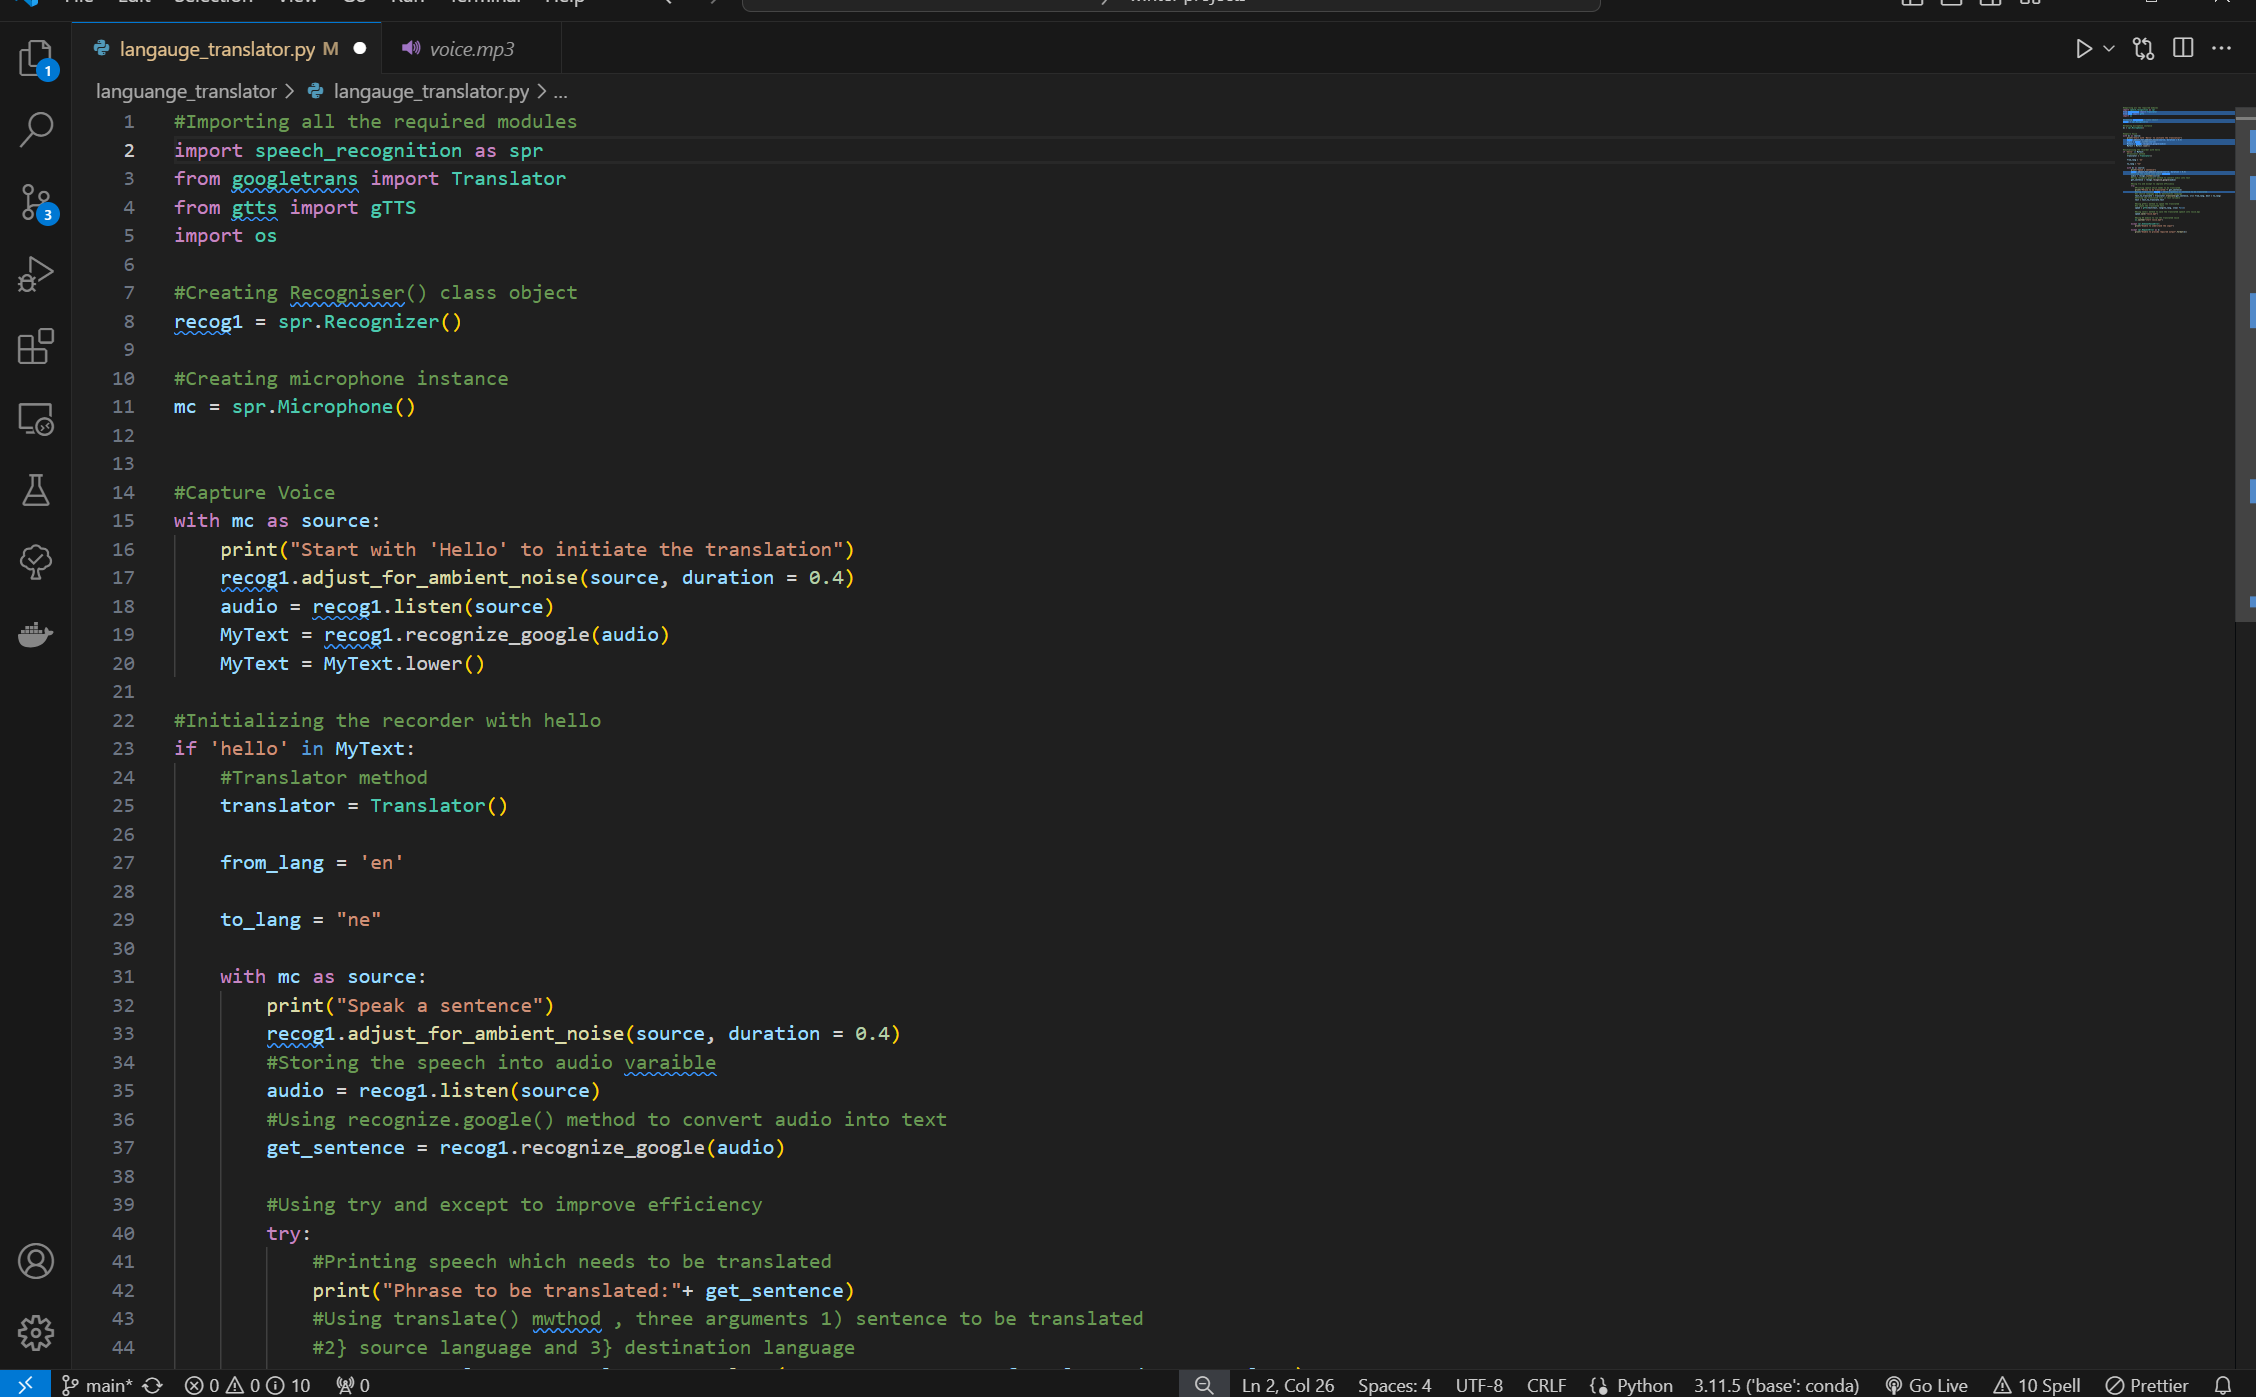Open the Source Control view with 3 changes
This screenshot has height=1397, width=2256.
coord(36,203)
